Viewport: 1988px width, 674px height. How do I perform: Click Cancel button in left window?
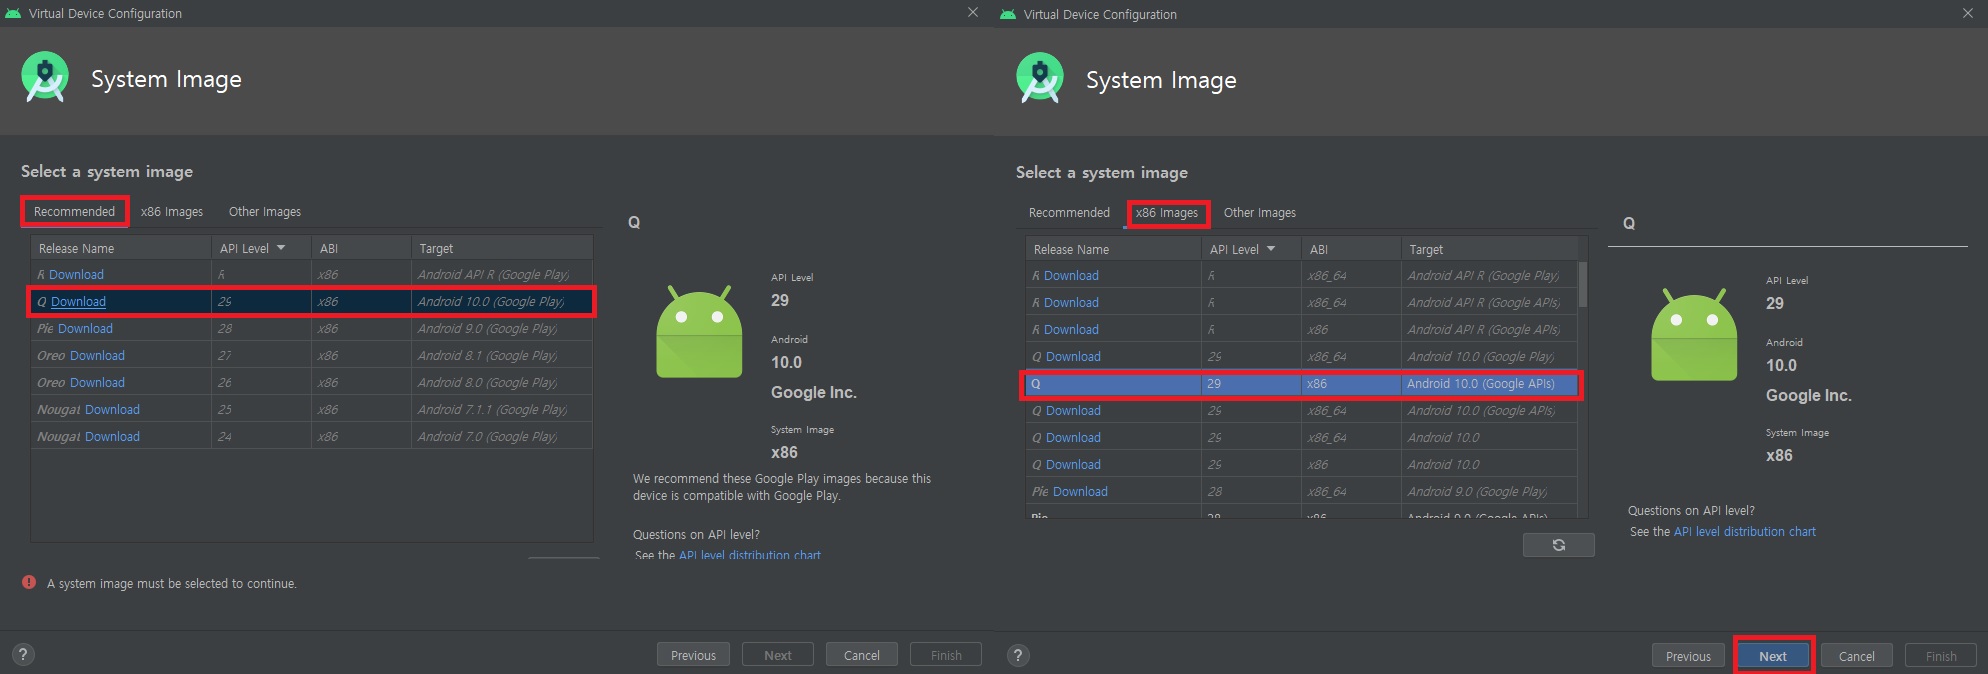[x=861, y=655]
